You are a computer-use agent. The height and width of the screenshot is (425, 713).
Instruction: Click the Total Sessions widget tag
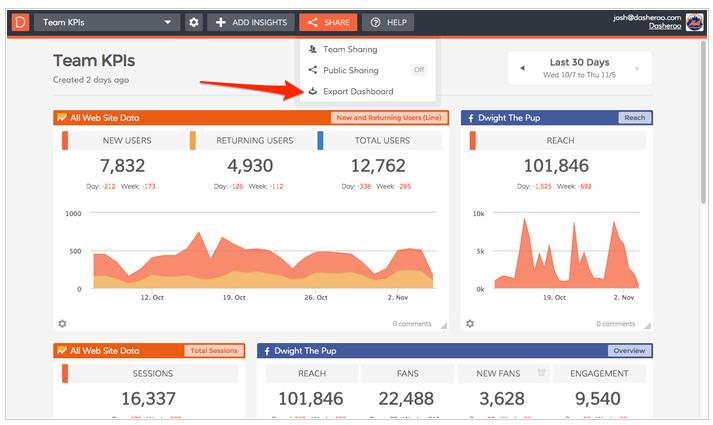214,351
